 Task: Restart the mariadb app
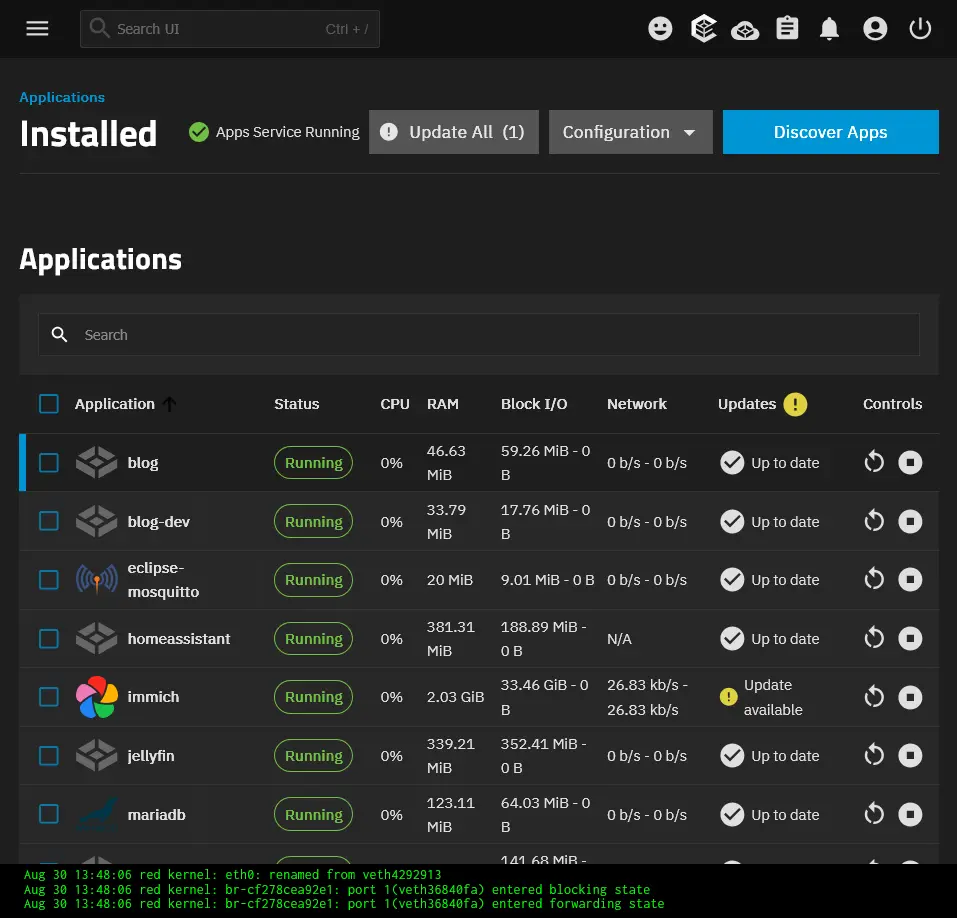[874, 814]
